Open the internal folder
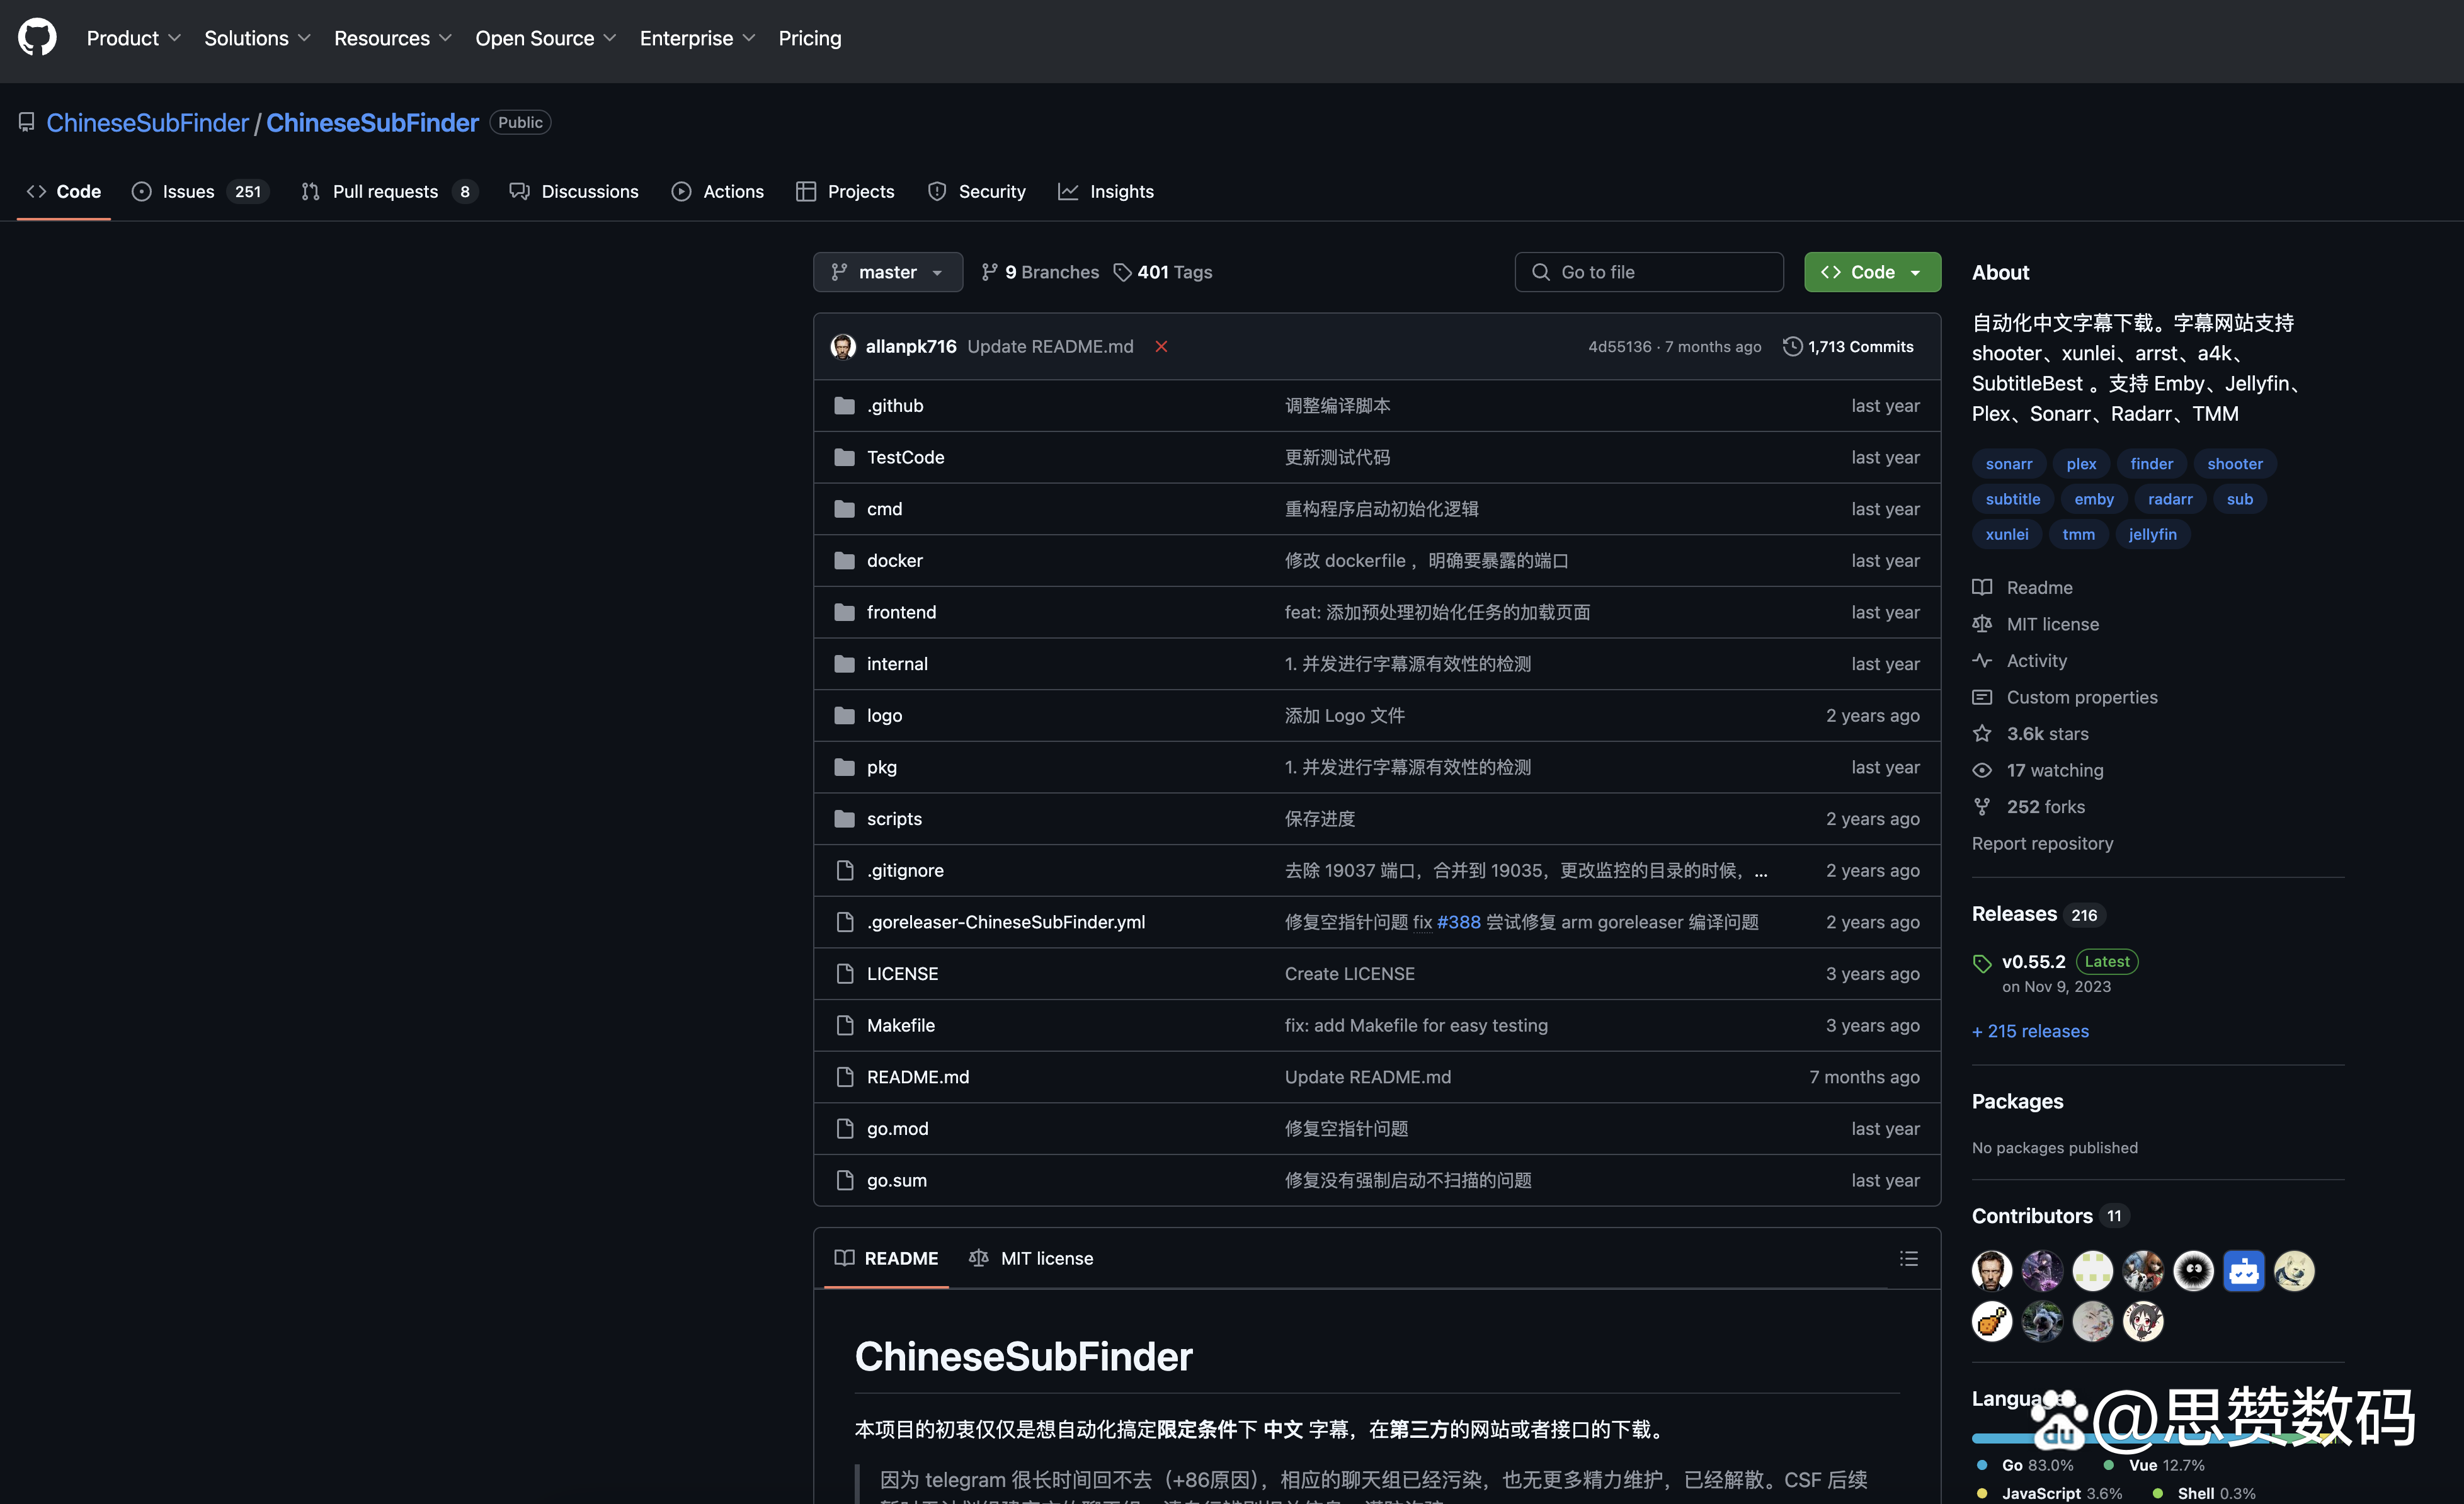2464x1504 pixels. click(x=897, y=664)
